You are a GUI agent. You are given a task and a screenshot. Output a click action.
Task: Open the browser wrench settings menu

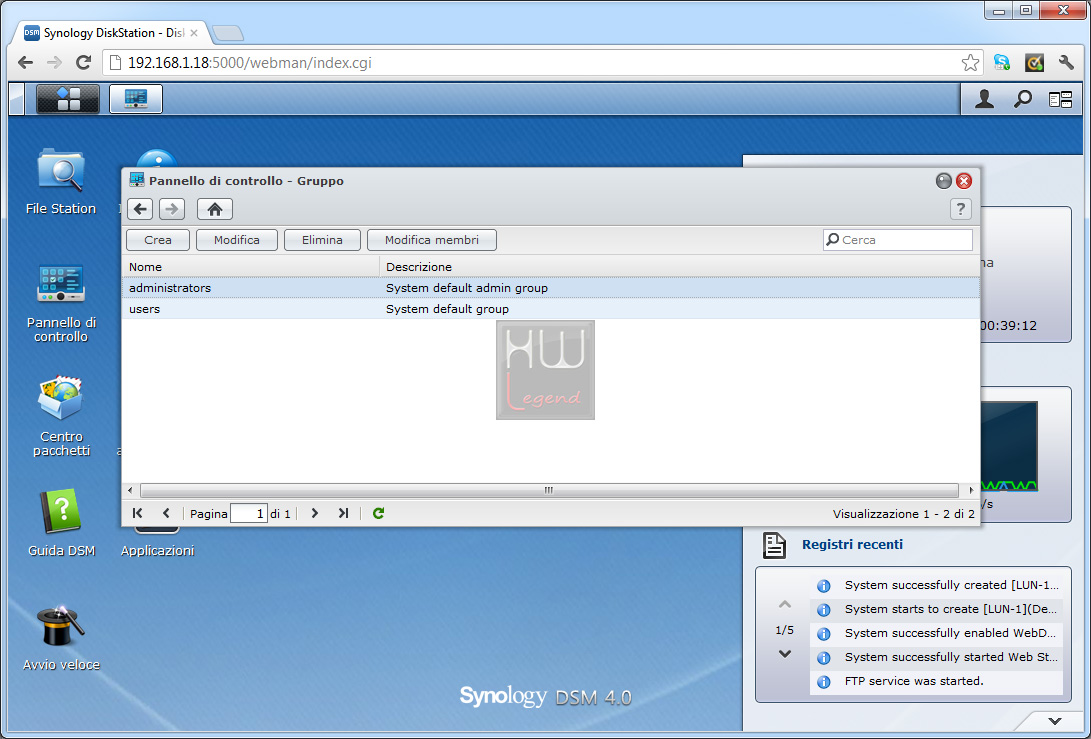1067,63
